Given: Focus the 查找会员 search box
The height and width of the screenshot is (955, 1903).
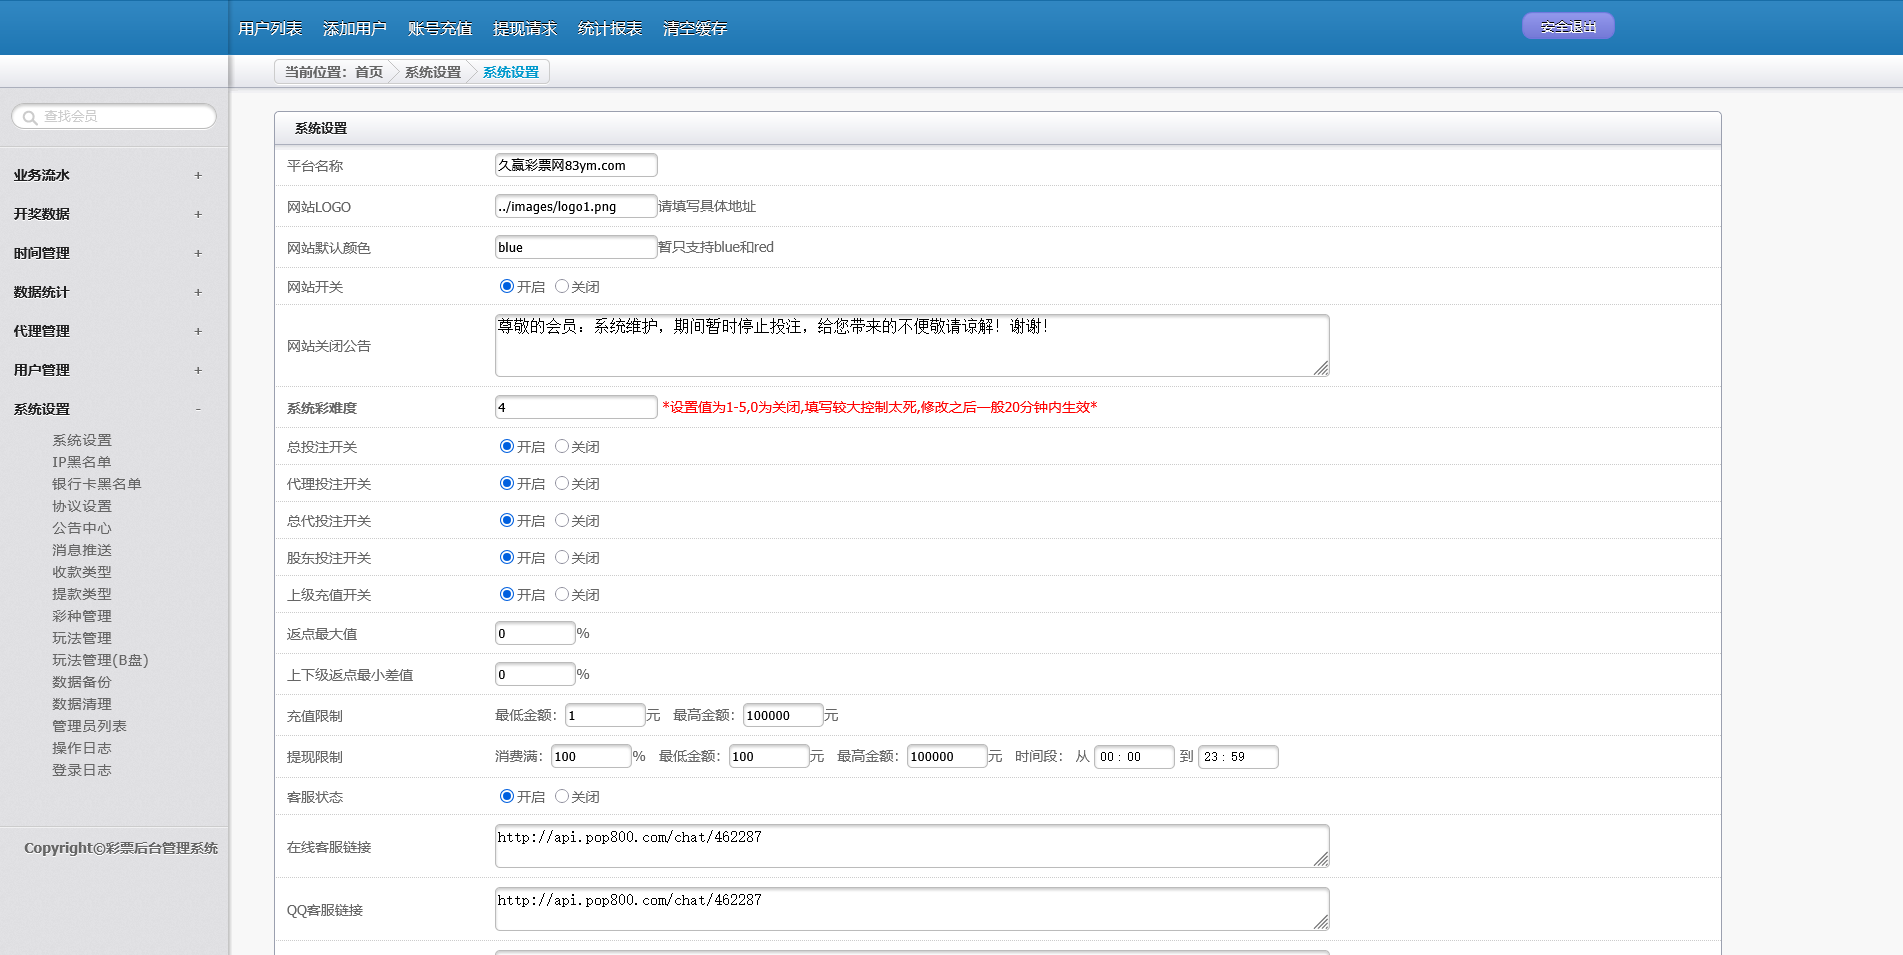Looking at the screenshot, I should pyautogui.click(x=114, y=116).
